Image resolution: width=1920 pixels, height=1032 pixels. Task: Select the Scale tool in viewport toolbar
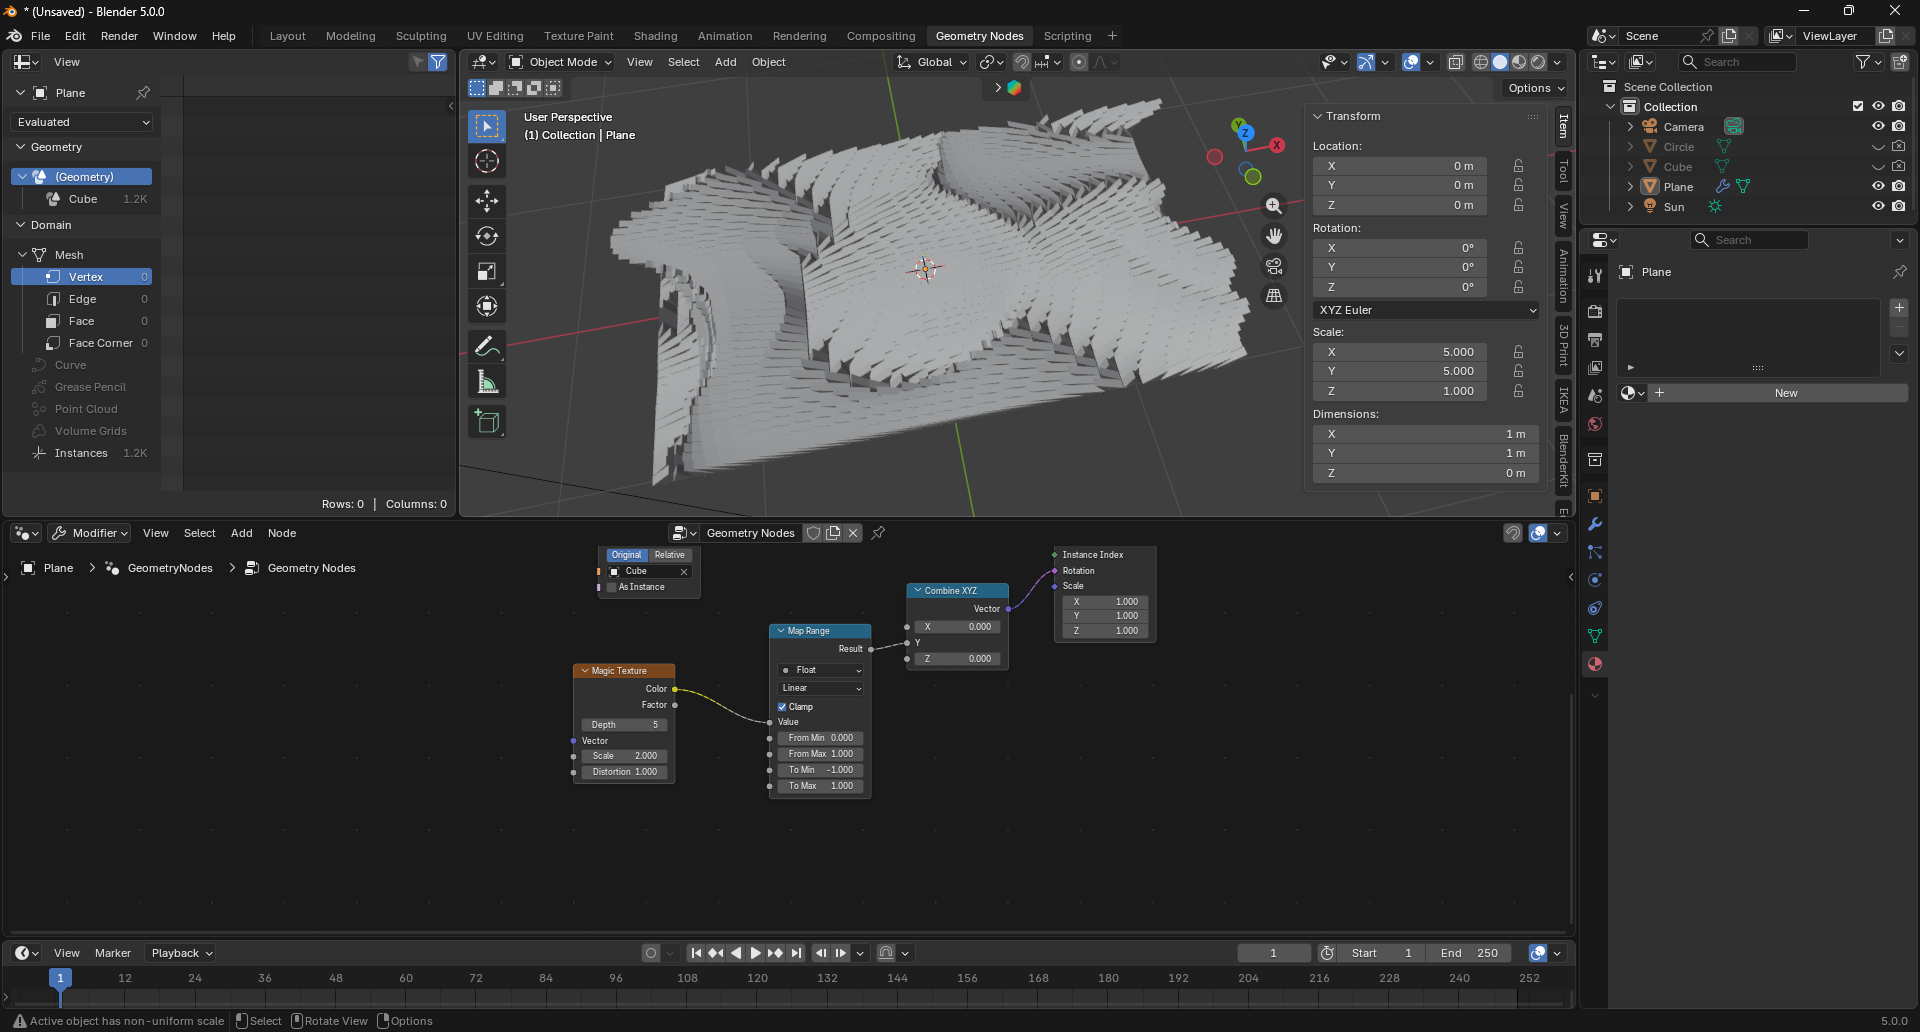pos(487,272)
